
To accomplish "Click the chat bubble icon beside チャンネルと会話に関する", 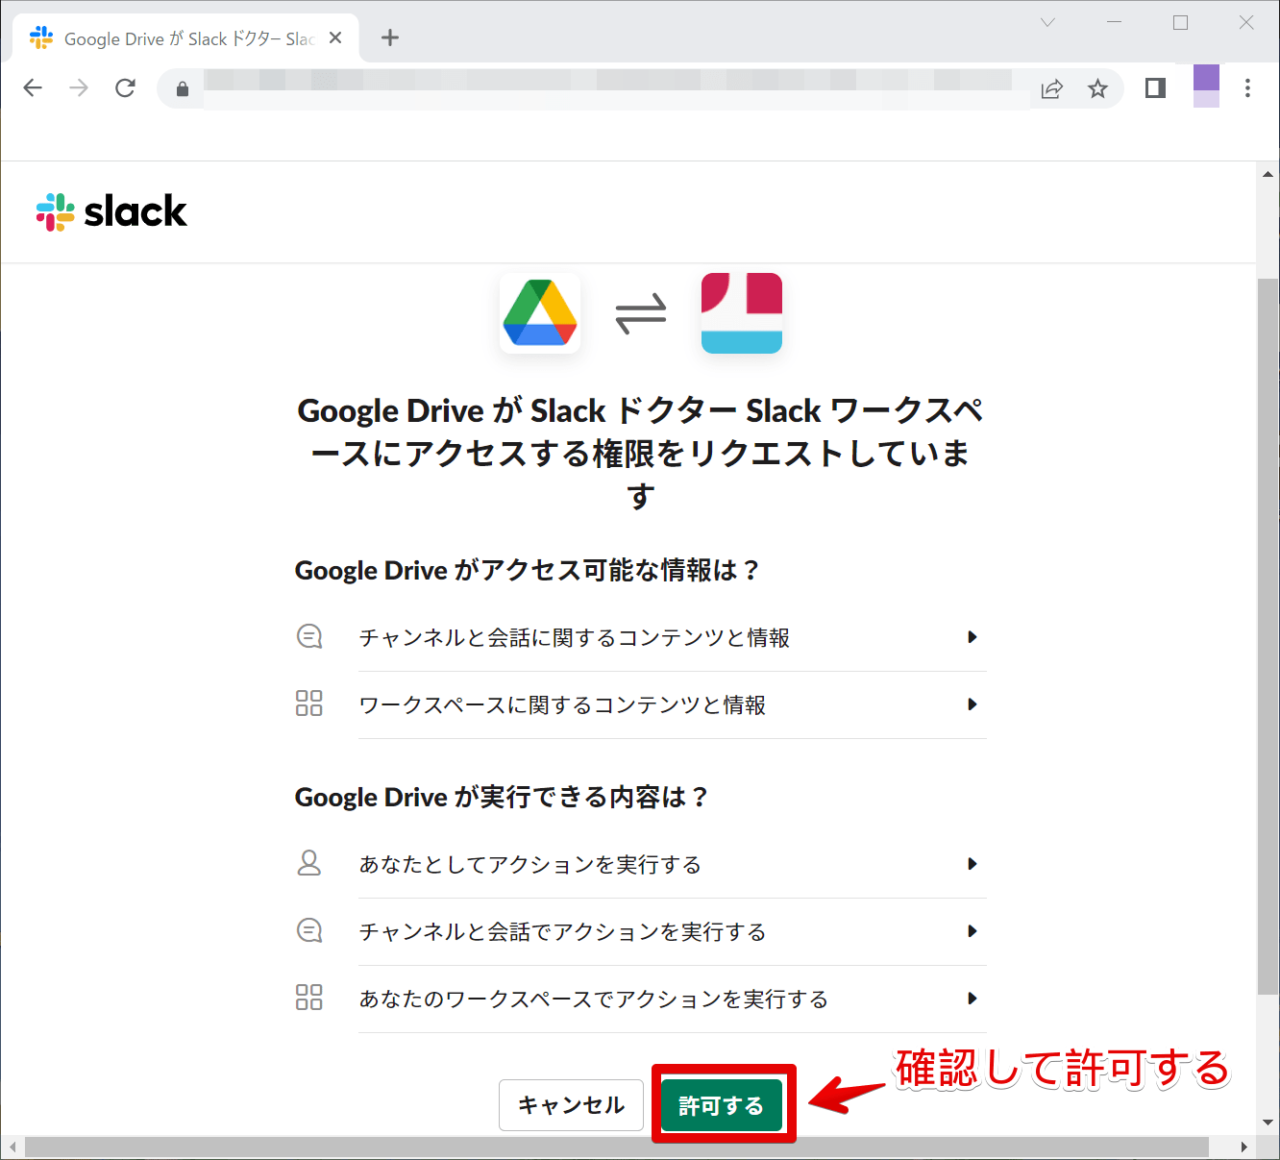I will point(310,636).
